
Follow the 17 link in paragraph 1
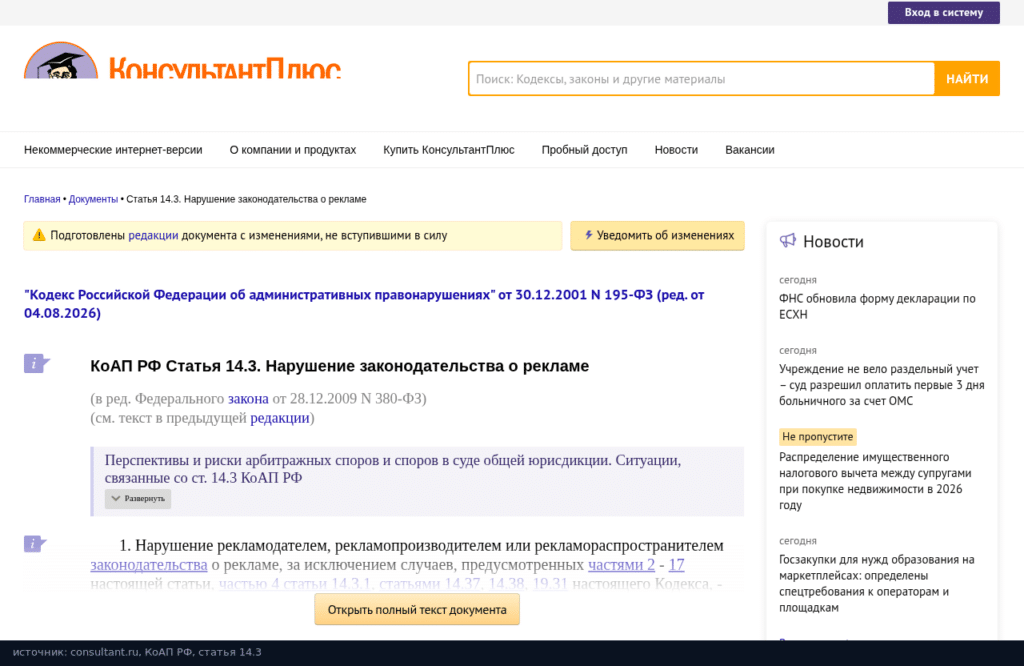[x=677, y=565]
